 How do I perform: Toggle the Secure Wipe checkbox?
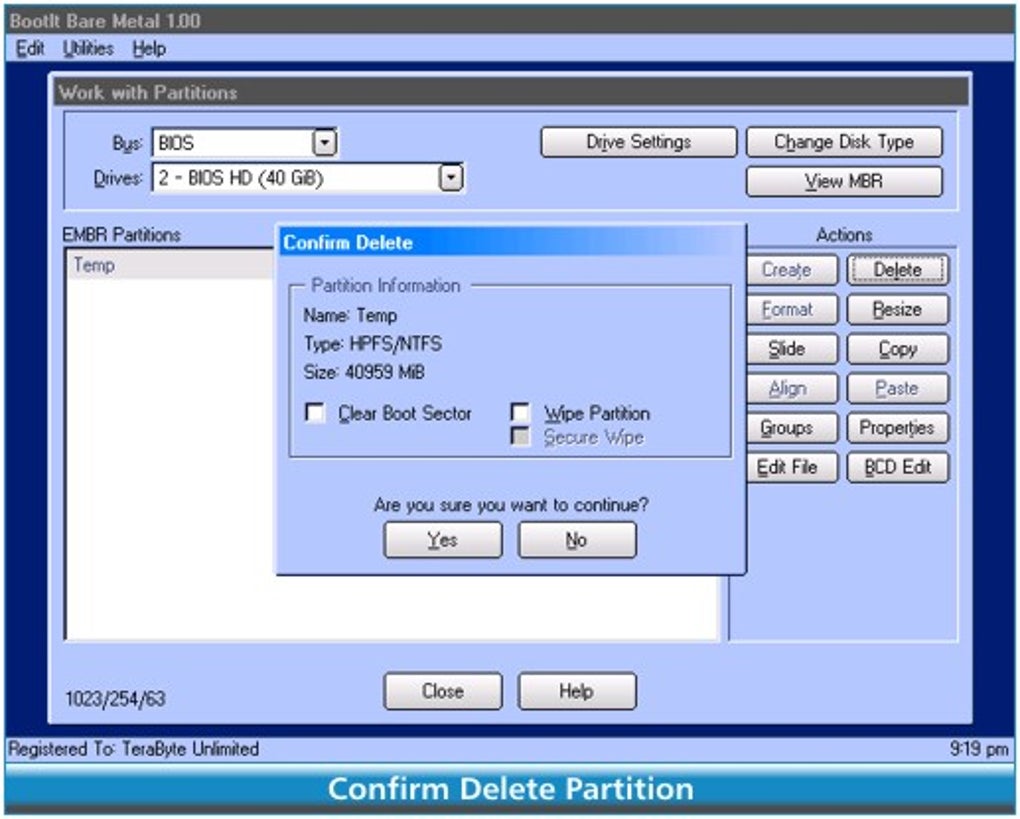[520, 436]
